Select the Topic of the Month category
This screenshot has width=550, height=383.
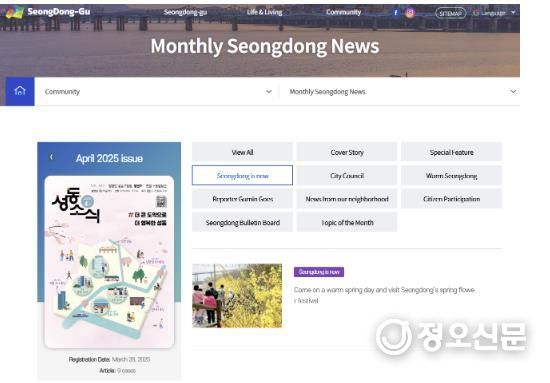[347, 222]
